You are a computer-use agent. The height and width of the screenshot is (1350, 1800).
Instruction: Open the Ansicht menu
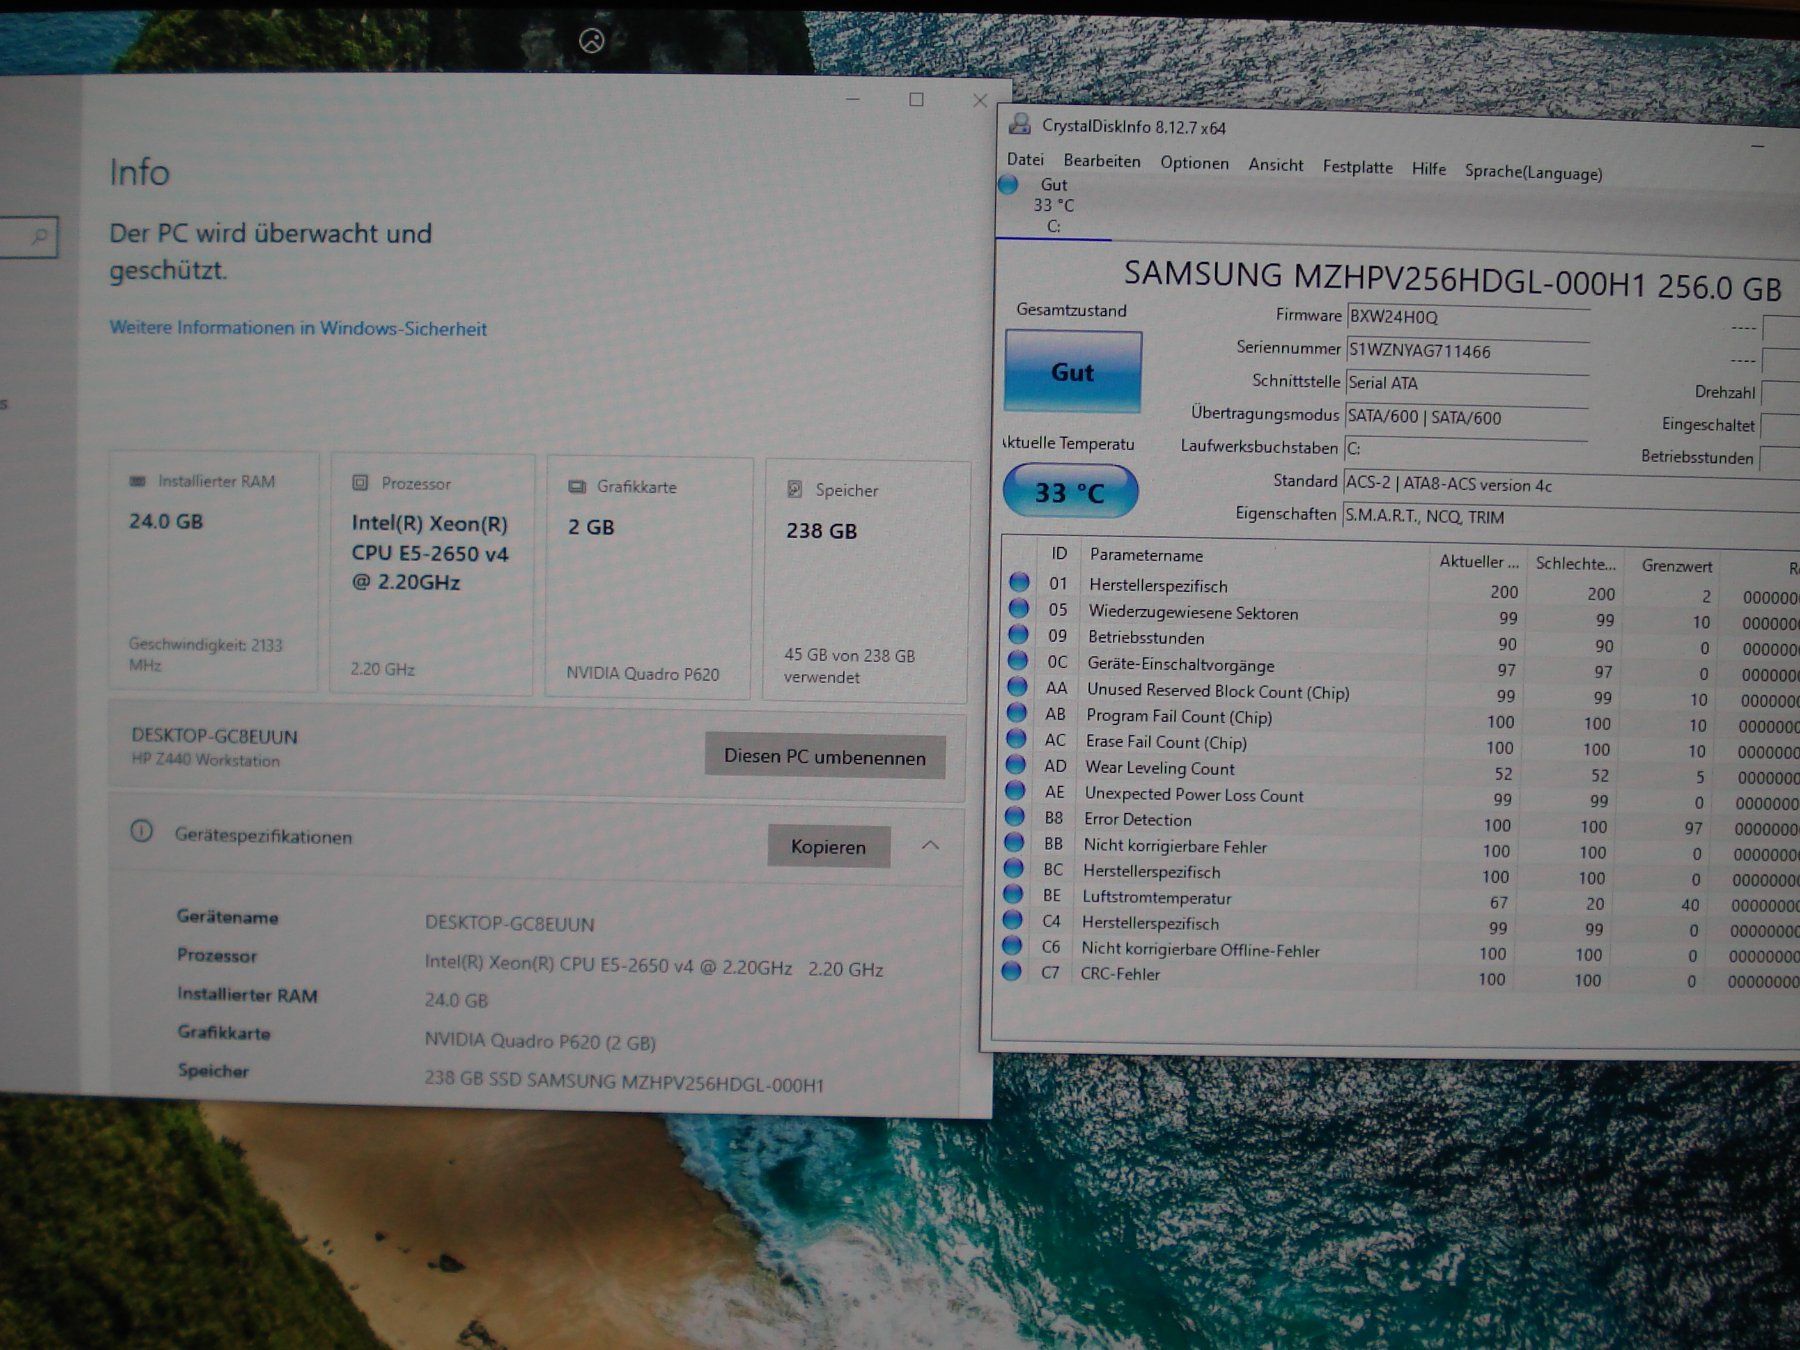(1275, 165)
